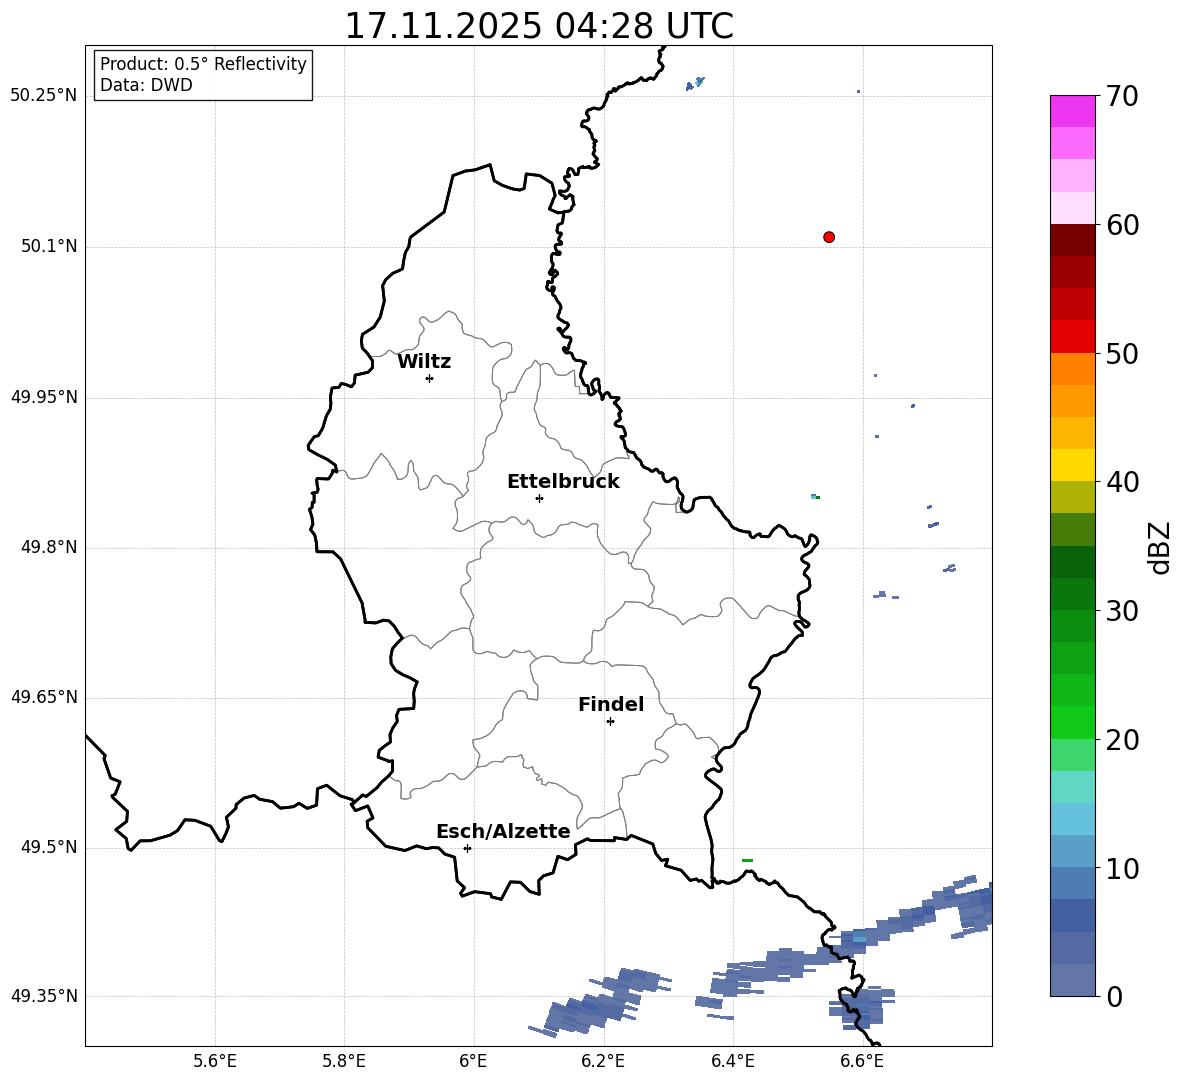Click the 60 tick on colorbar
This screenshot has width=1184, height=1081.
click(x=1122, y=225)
